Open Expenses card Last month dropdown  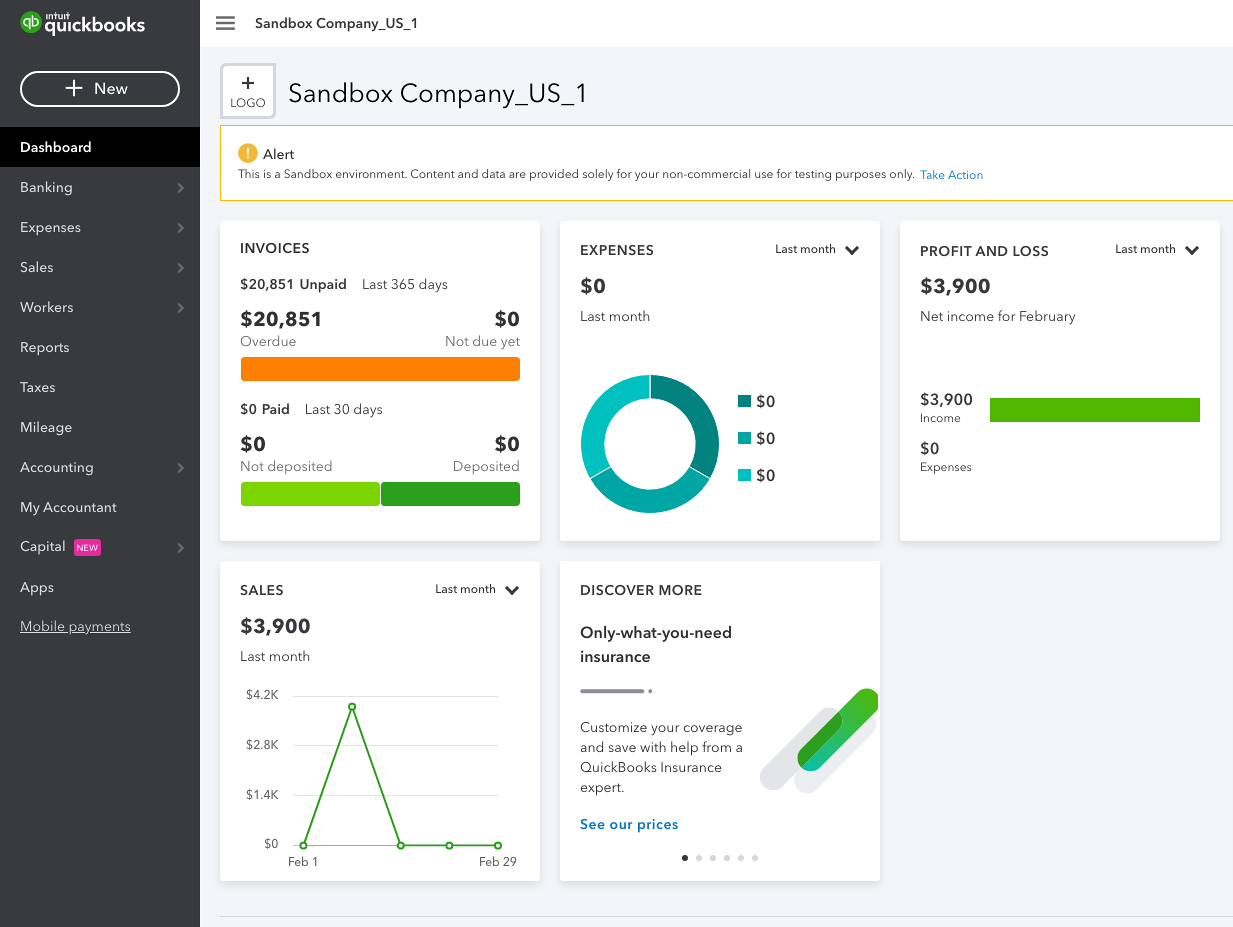click(817, 250)
